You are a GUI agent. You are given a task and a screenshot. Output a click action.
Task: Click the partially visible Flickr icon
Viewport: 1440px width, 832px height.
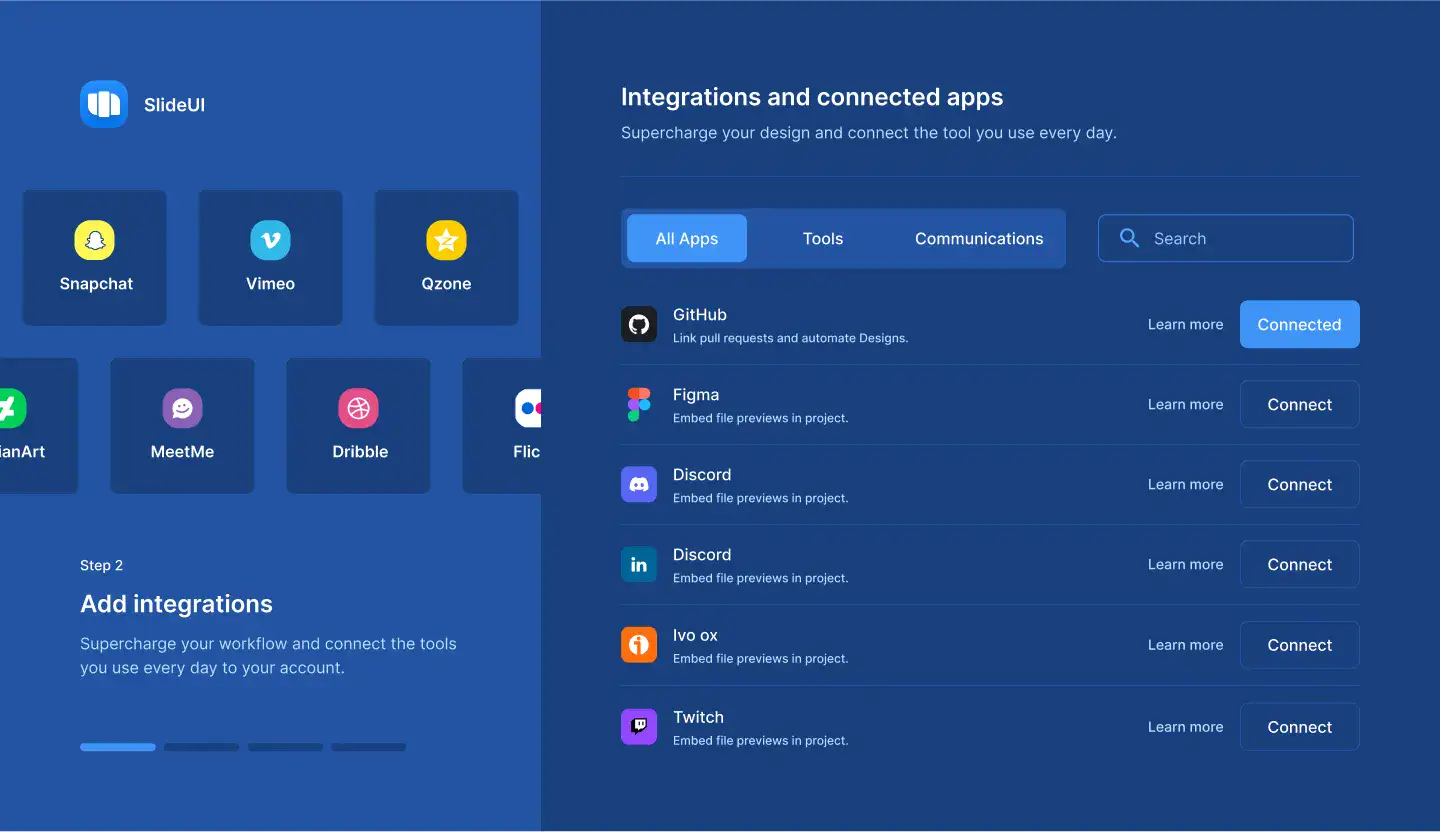(x=528, y=408)
